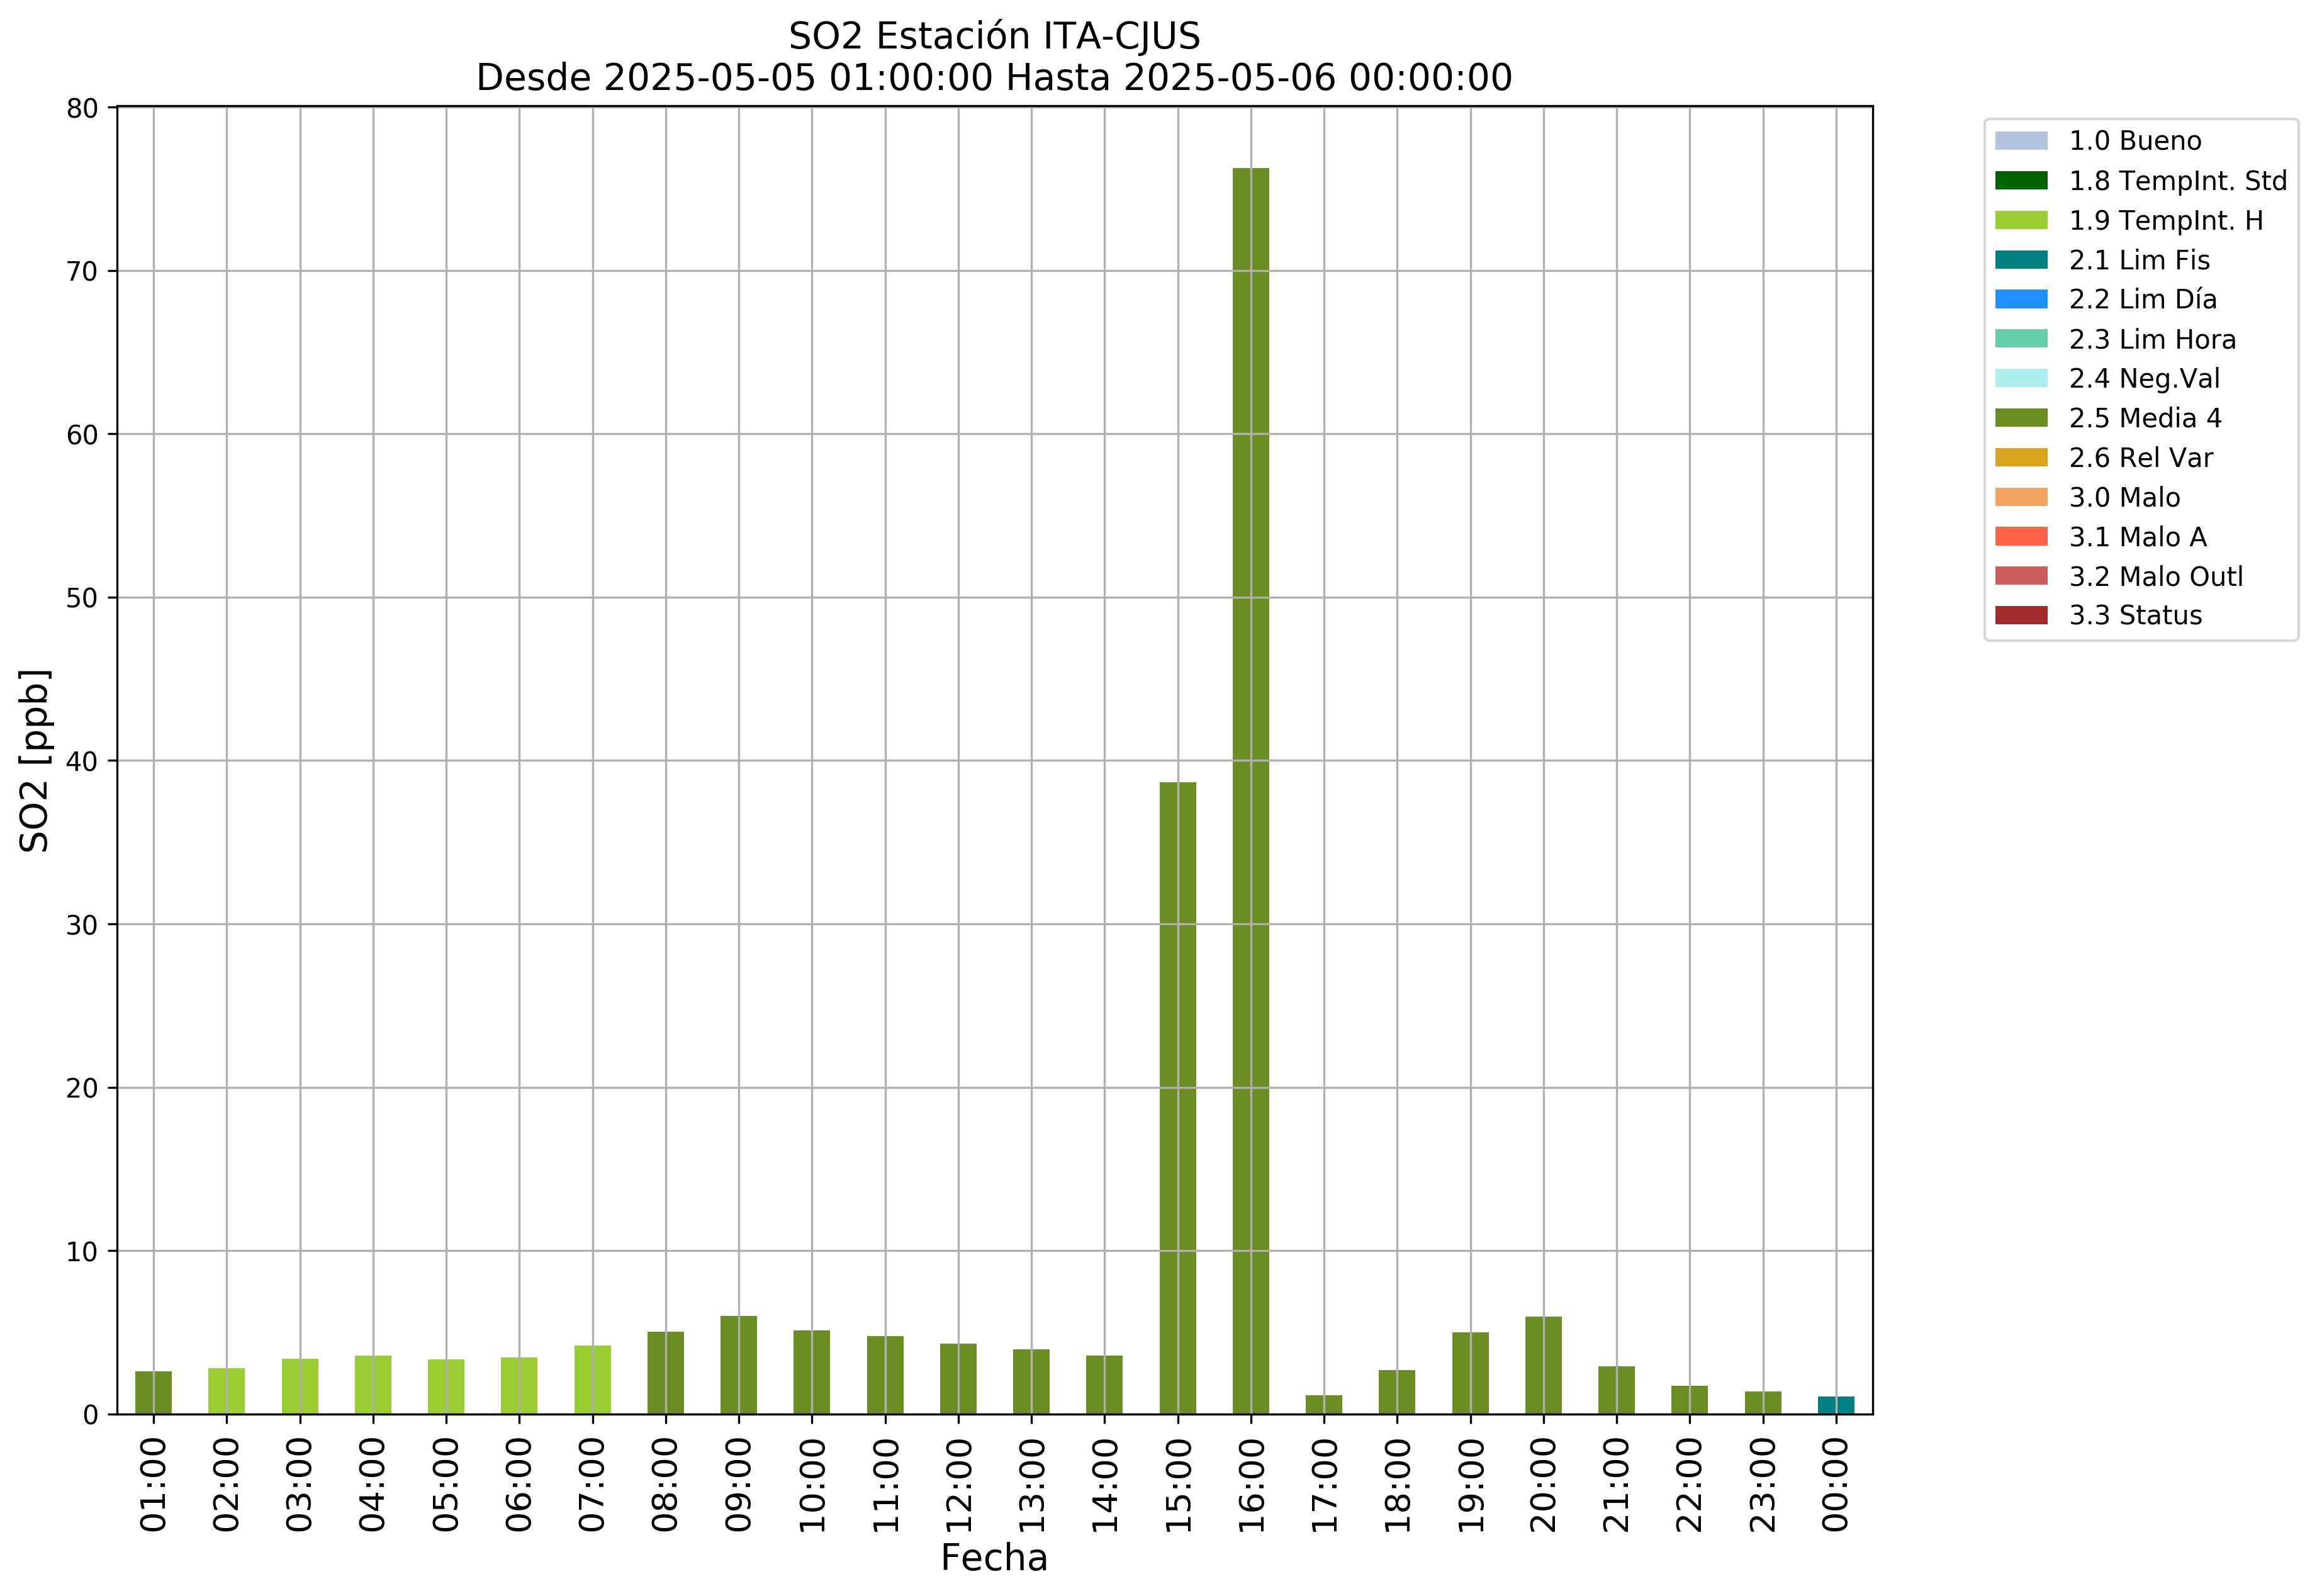Click the bar at 22:00
The width and height of the screenshot is (2317, 1596).
(1689, 1400)
